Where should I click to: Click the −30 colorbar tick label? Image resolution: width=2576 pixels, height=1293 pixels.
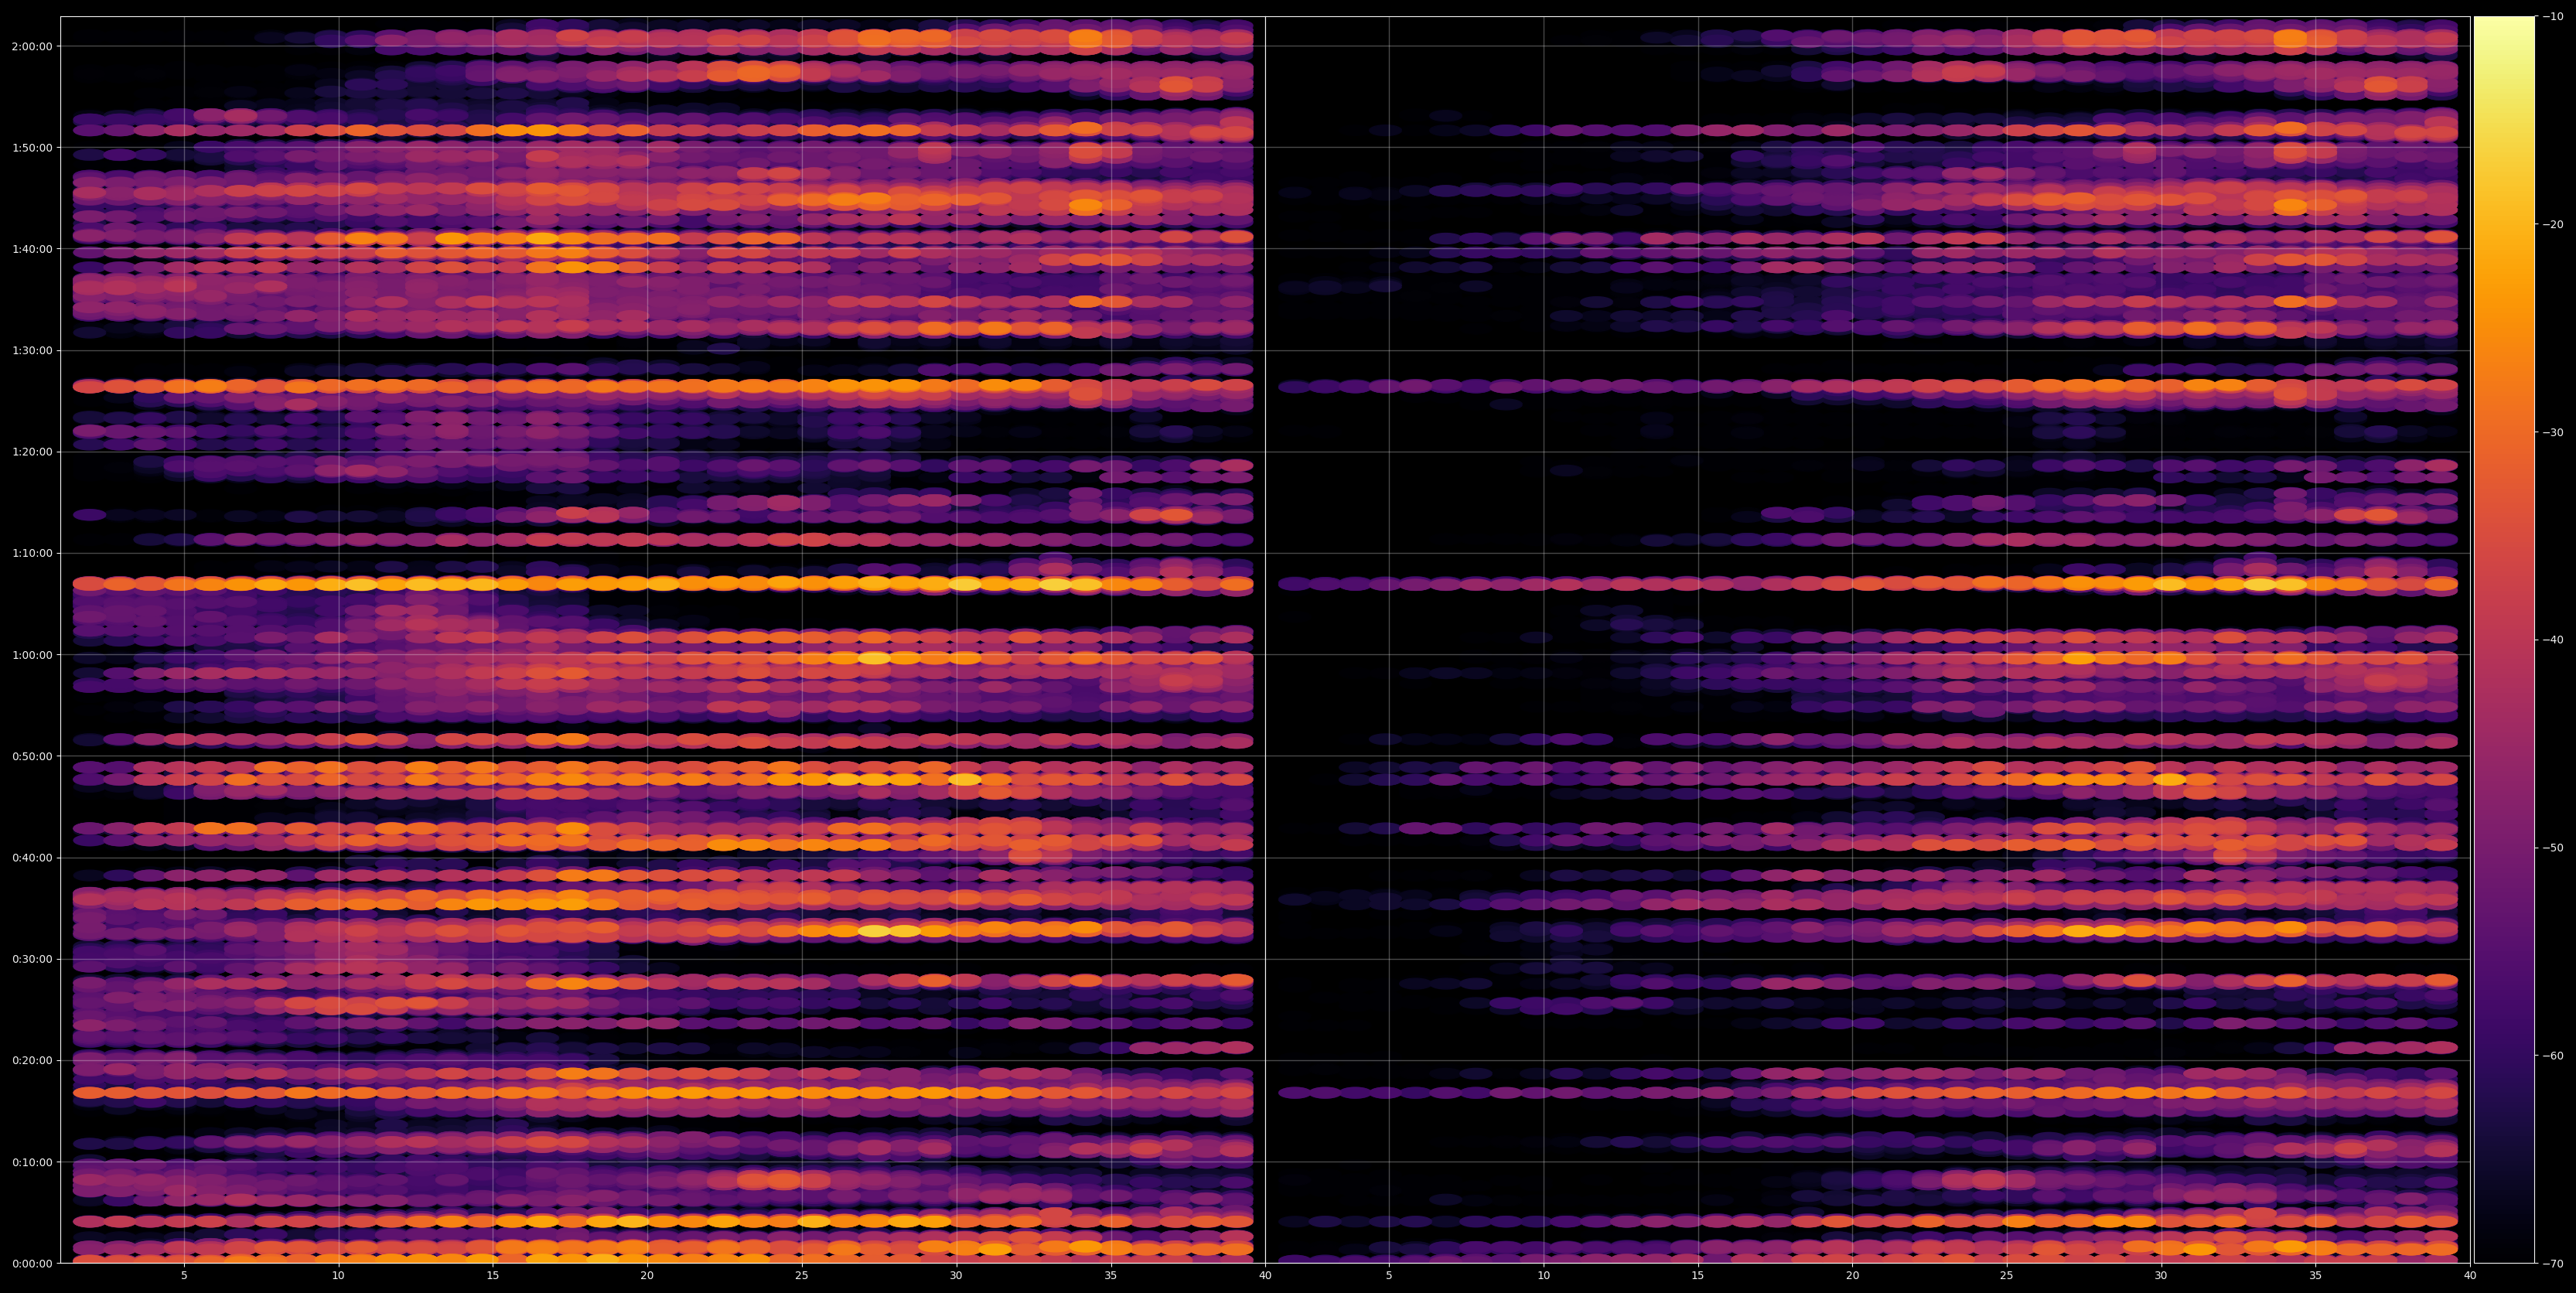[2553, 432]
